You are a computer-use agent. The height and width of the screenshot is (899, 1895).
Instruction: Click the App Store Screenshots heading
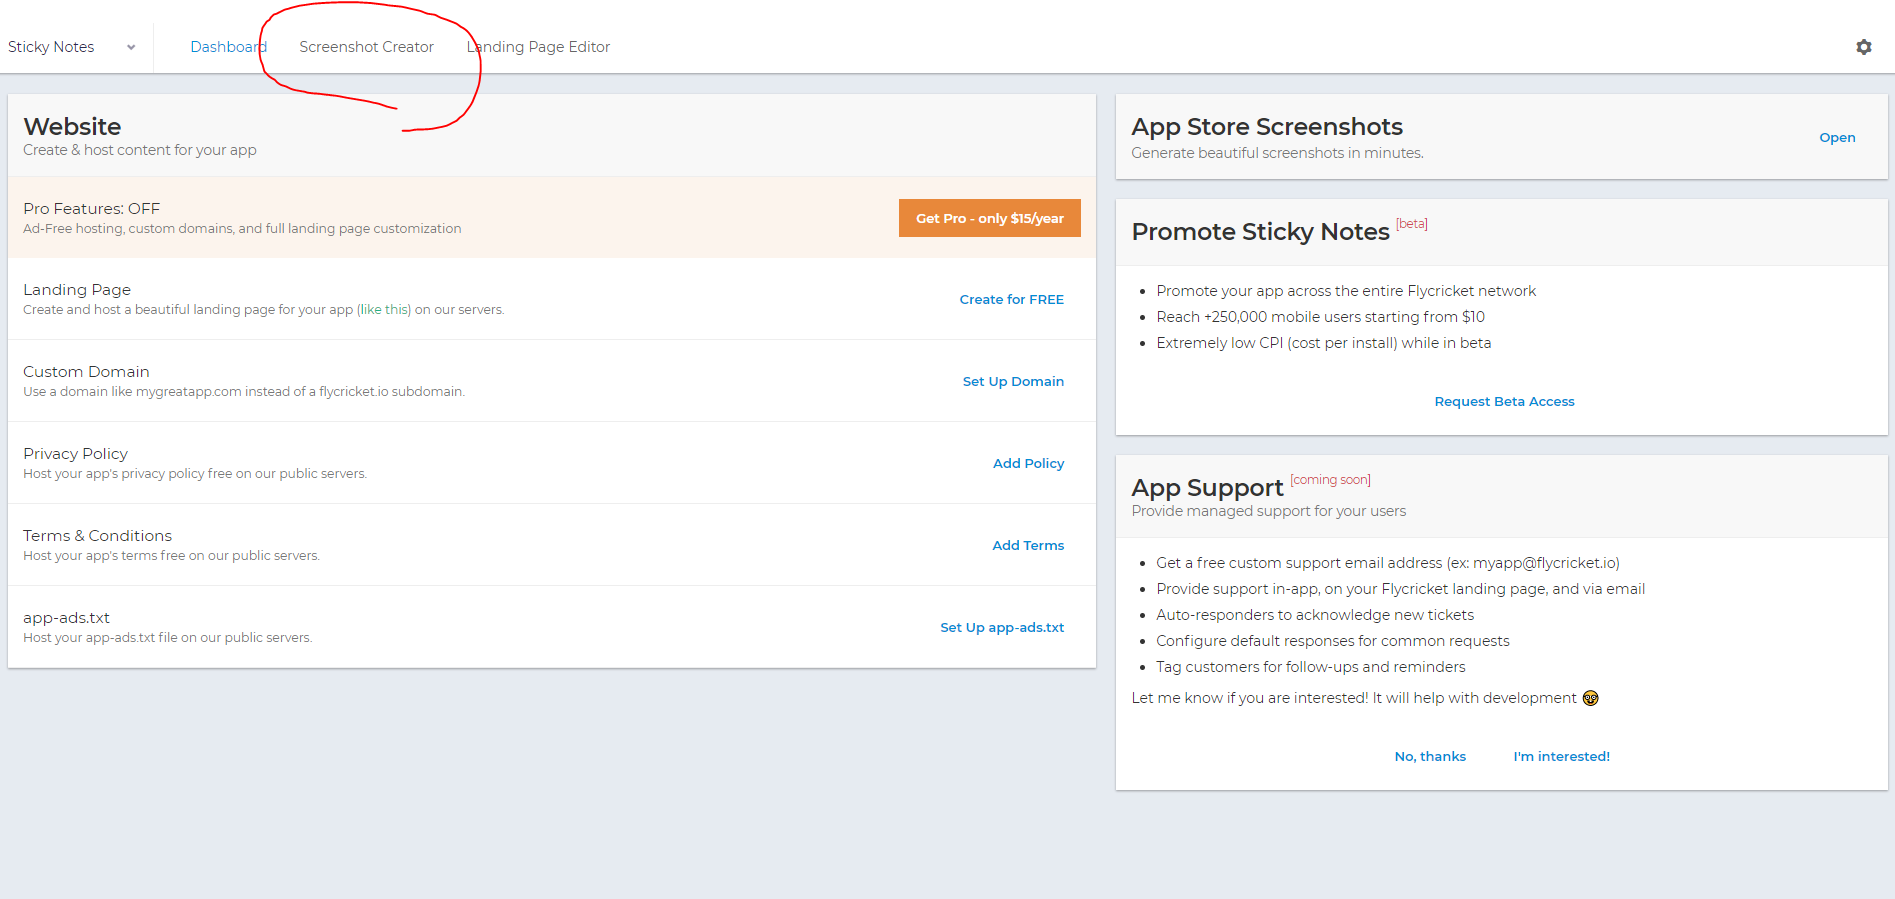click(x=1267, y=126)
